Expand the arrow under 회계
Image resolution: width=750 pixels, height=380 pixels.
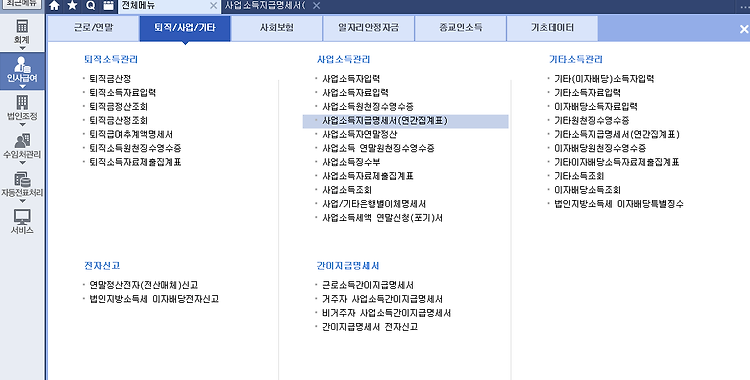point(22,48)
